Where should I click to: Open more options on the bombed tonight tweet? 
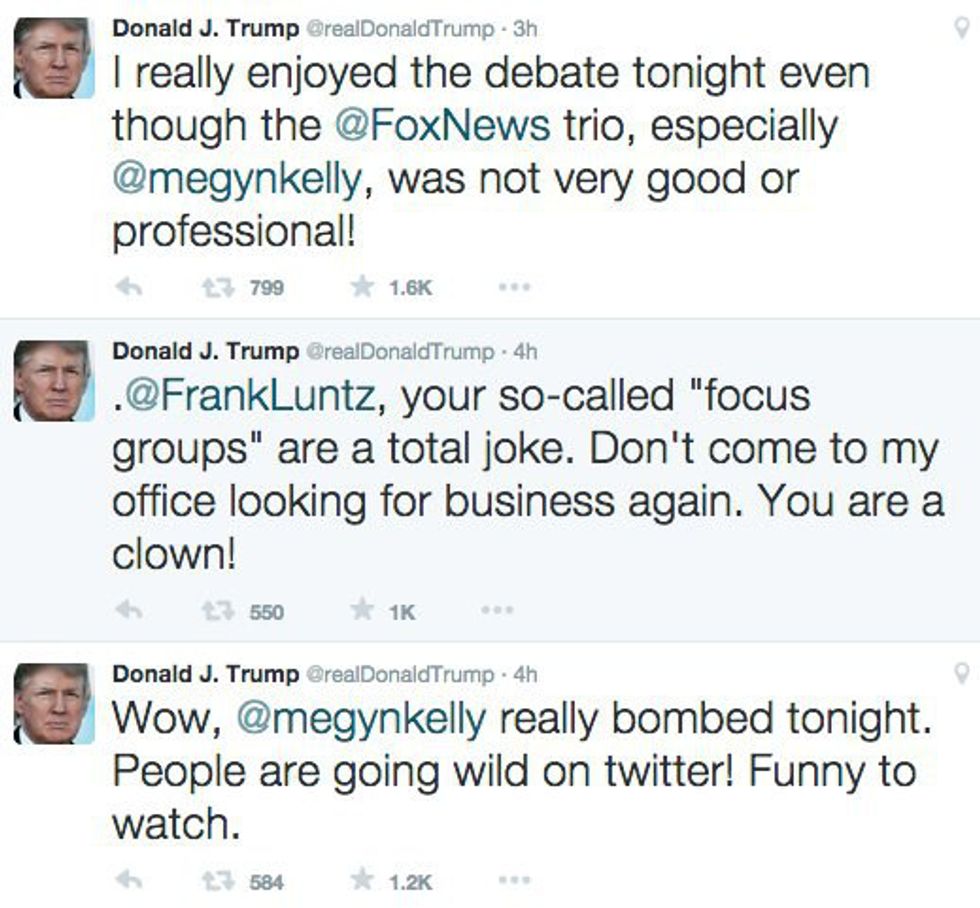[x=514, y=881]
